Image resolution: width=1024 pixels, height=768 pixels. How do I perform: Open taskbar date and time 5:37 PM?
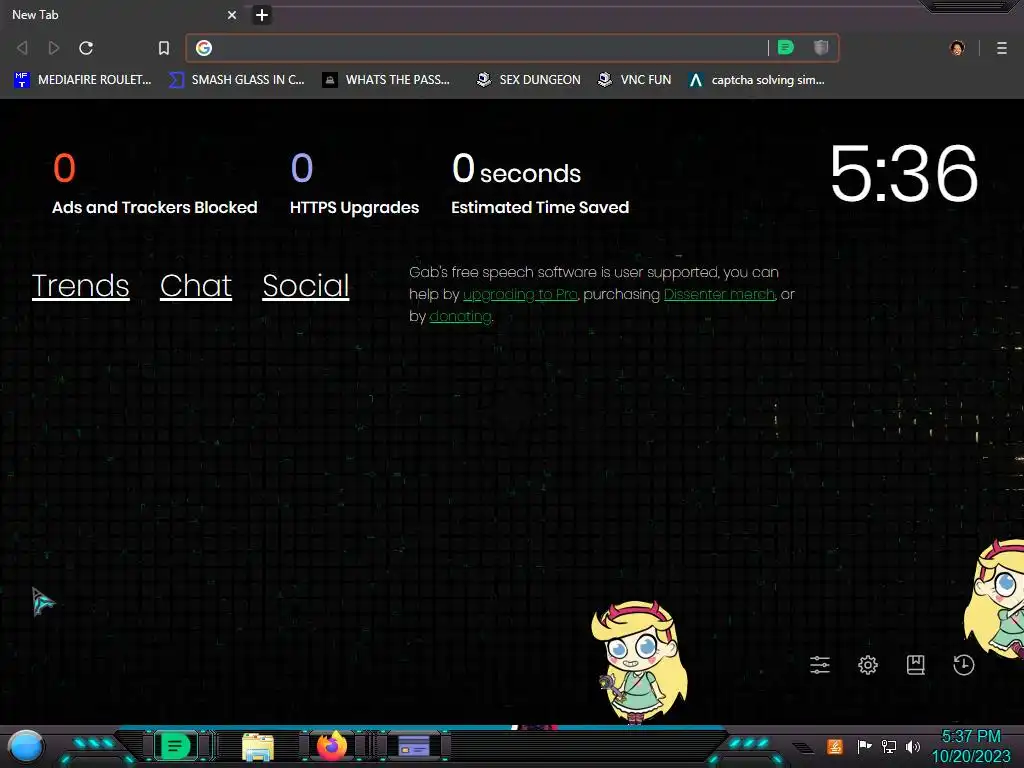[971, 746]
